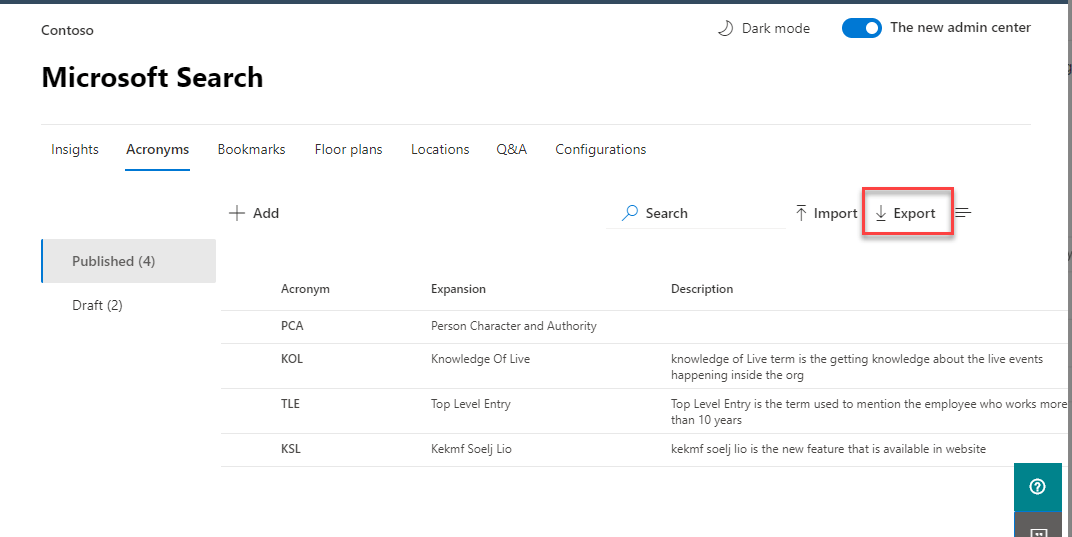Click the Dark mode moon icon

tap(726, 28)
